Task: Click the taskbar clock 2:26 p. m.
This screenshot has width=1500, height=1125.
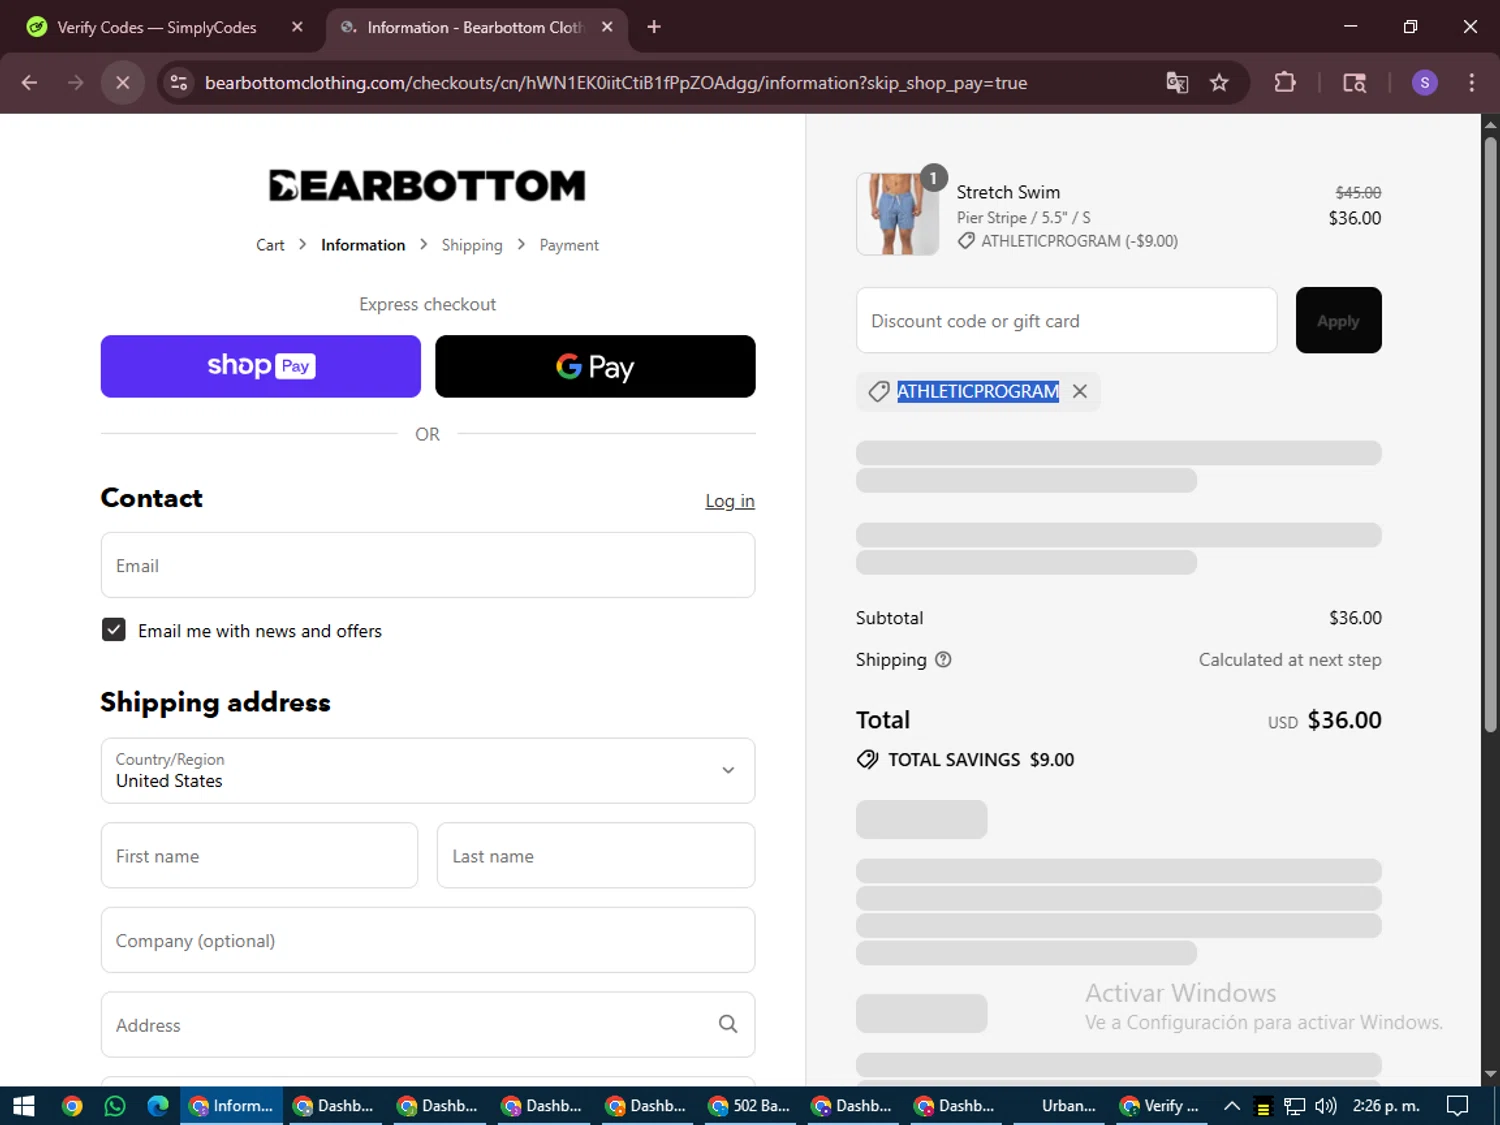Action: click(1386, 1106)
